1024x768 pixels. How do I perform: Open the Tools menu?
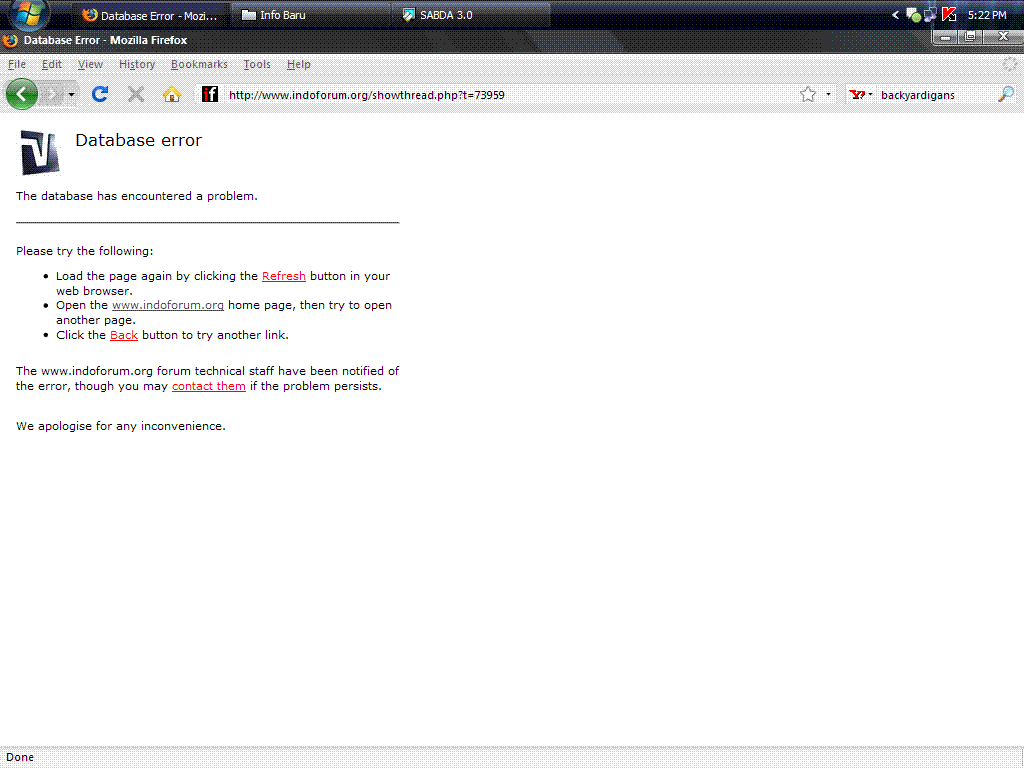257,64
